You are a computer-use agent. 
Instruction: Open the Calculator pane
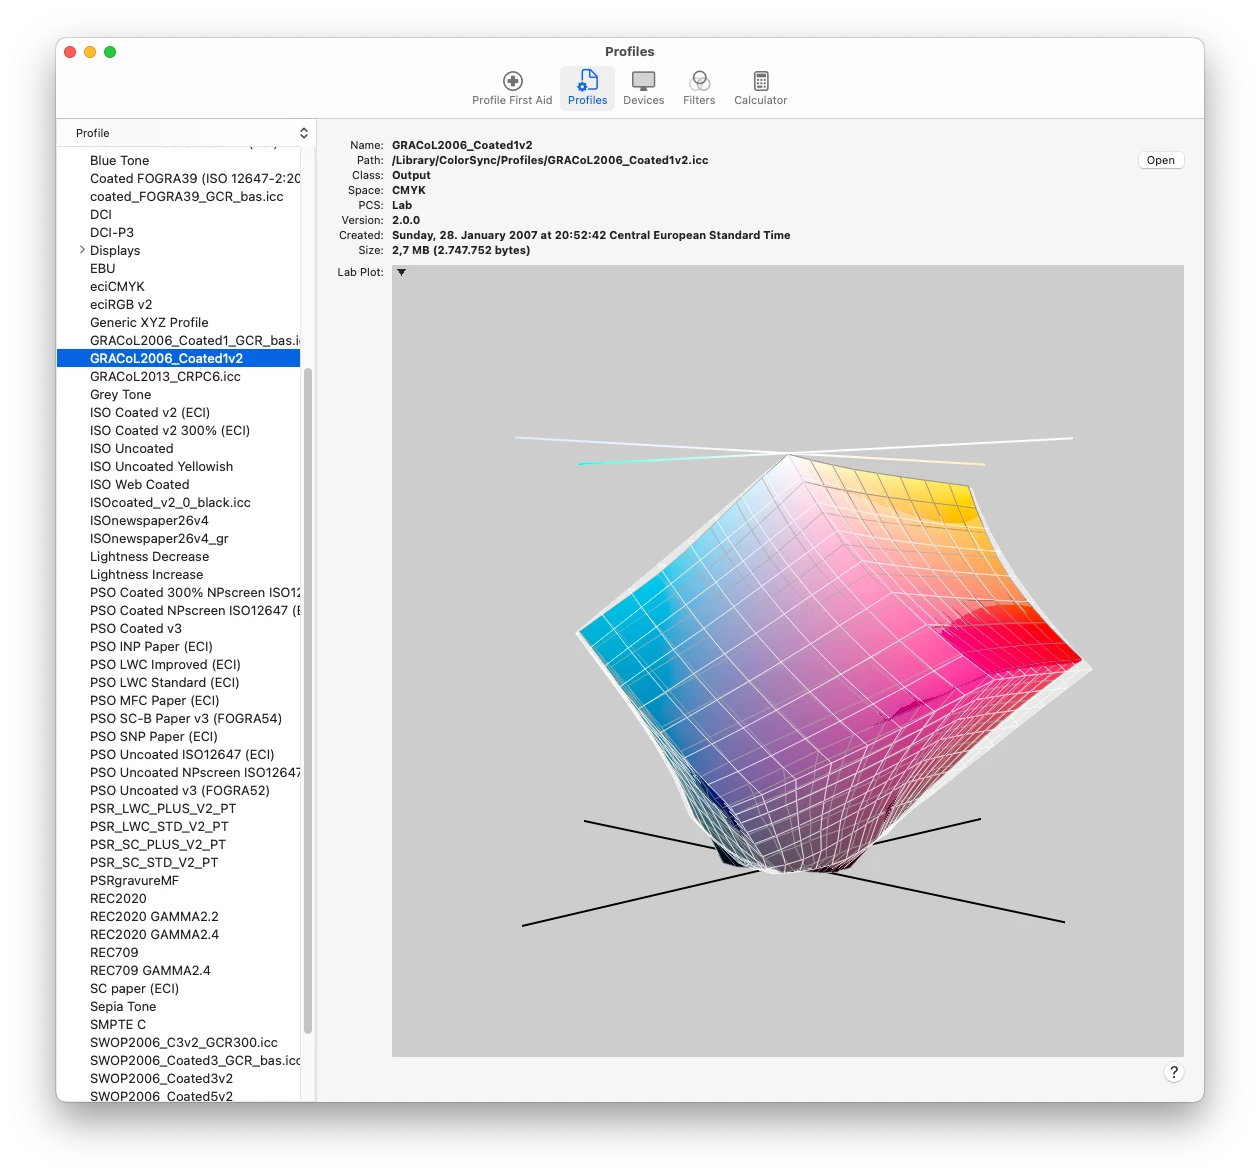click(761, 88)
